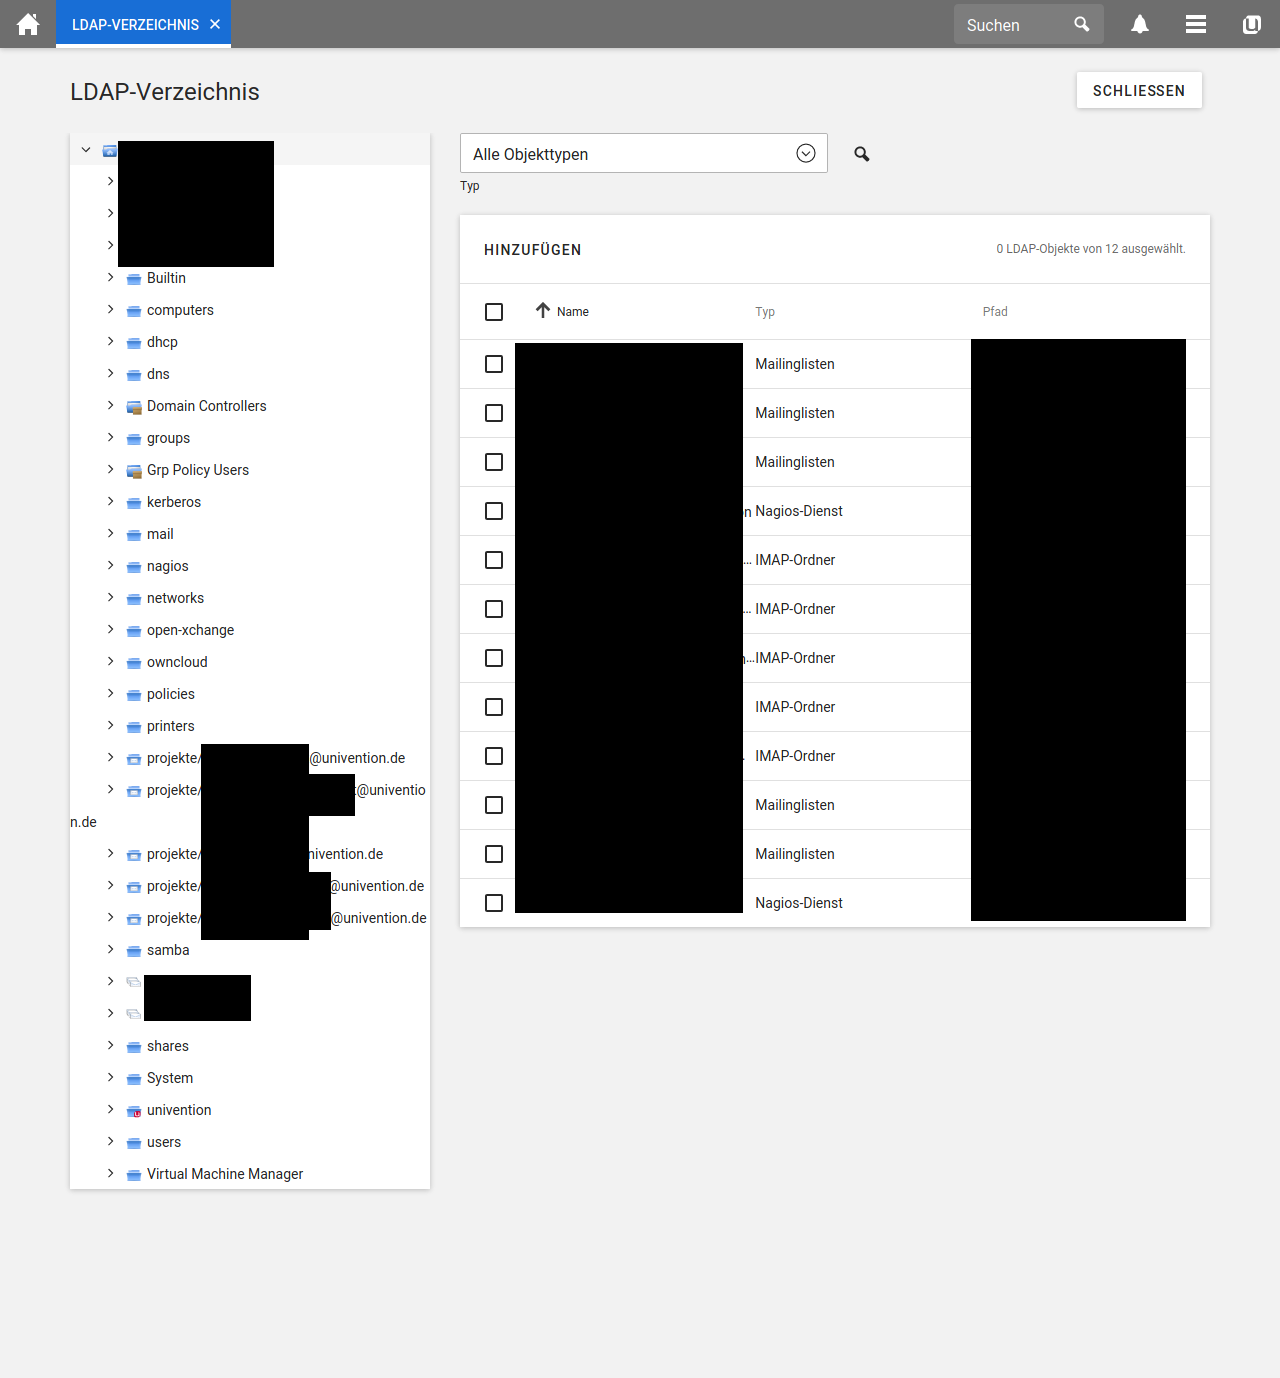Check the first Mailinglisten row checkbox

[494, 364]
